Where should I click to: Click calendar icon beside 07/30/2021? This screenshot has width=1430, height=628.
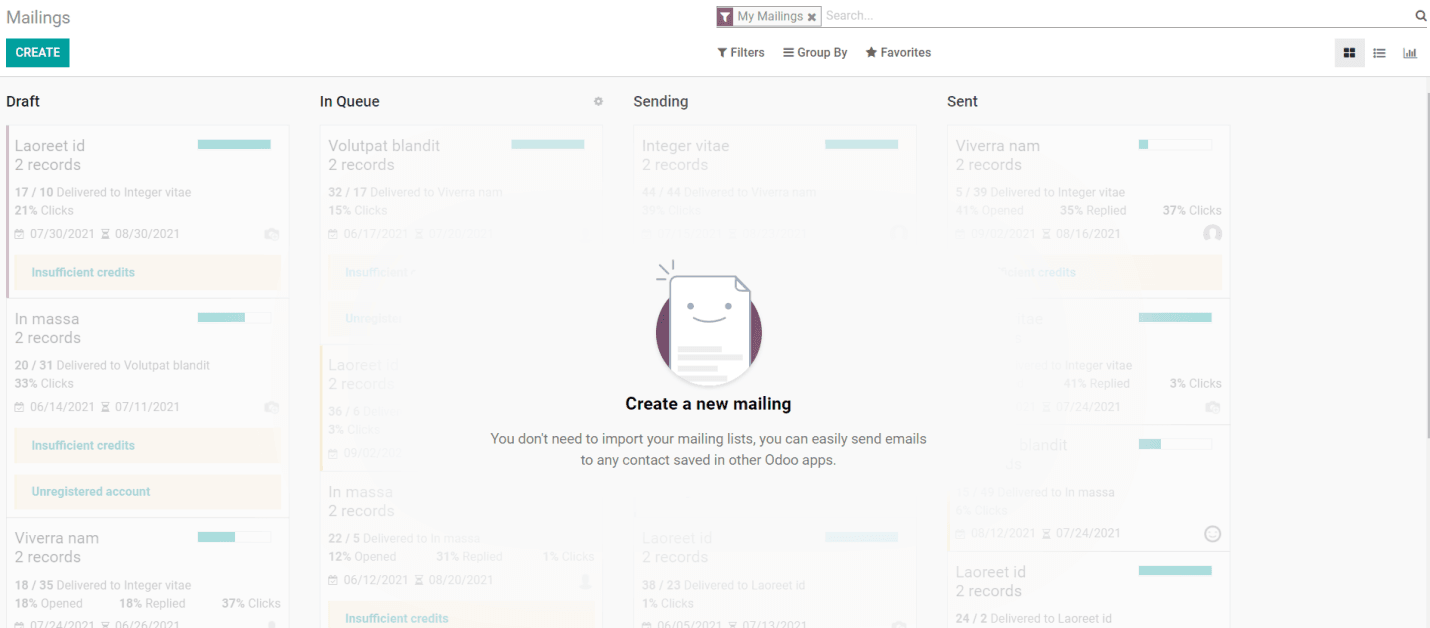pyautogui.click(x=19, y=234)
